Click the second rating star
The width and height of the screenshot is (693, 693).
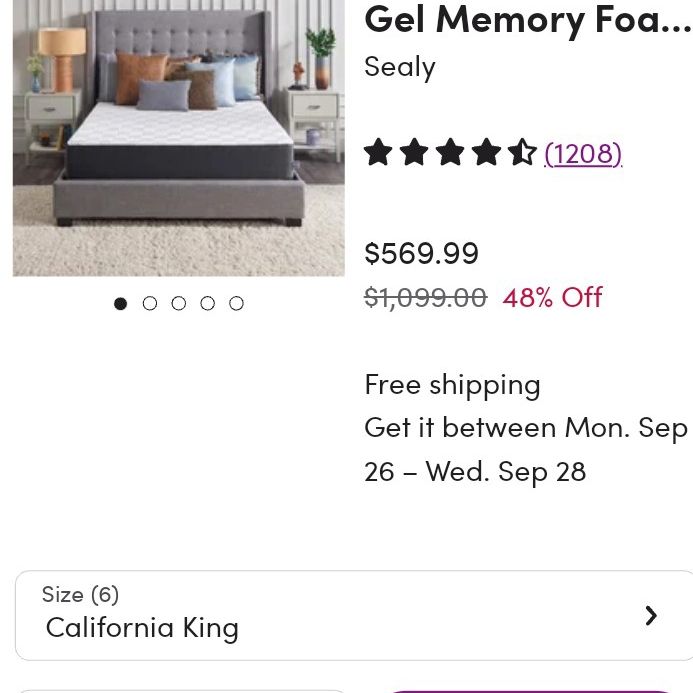point(414,152)
